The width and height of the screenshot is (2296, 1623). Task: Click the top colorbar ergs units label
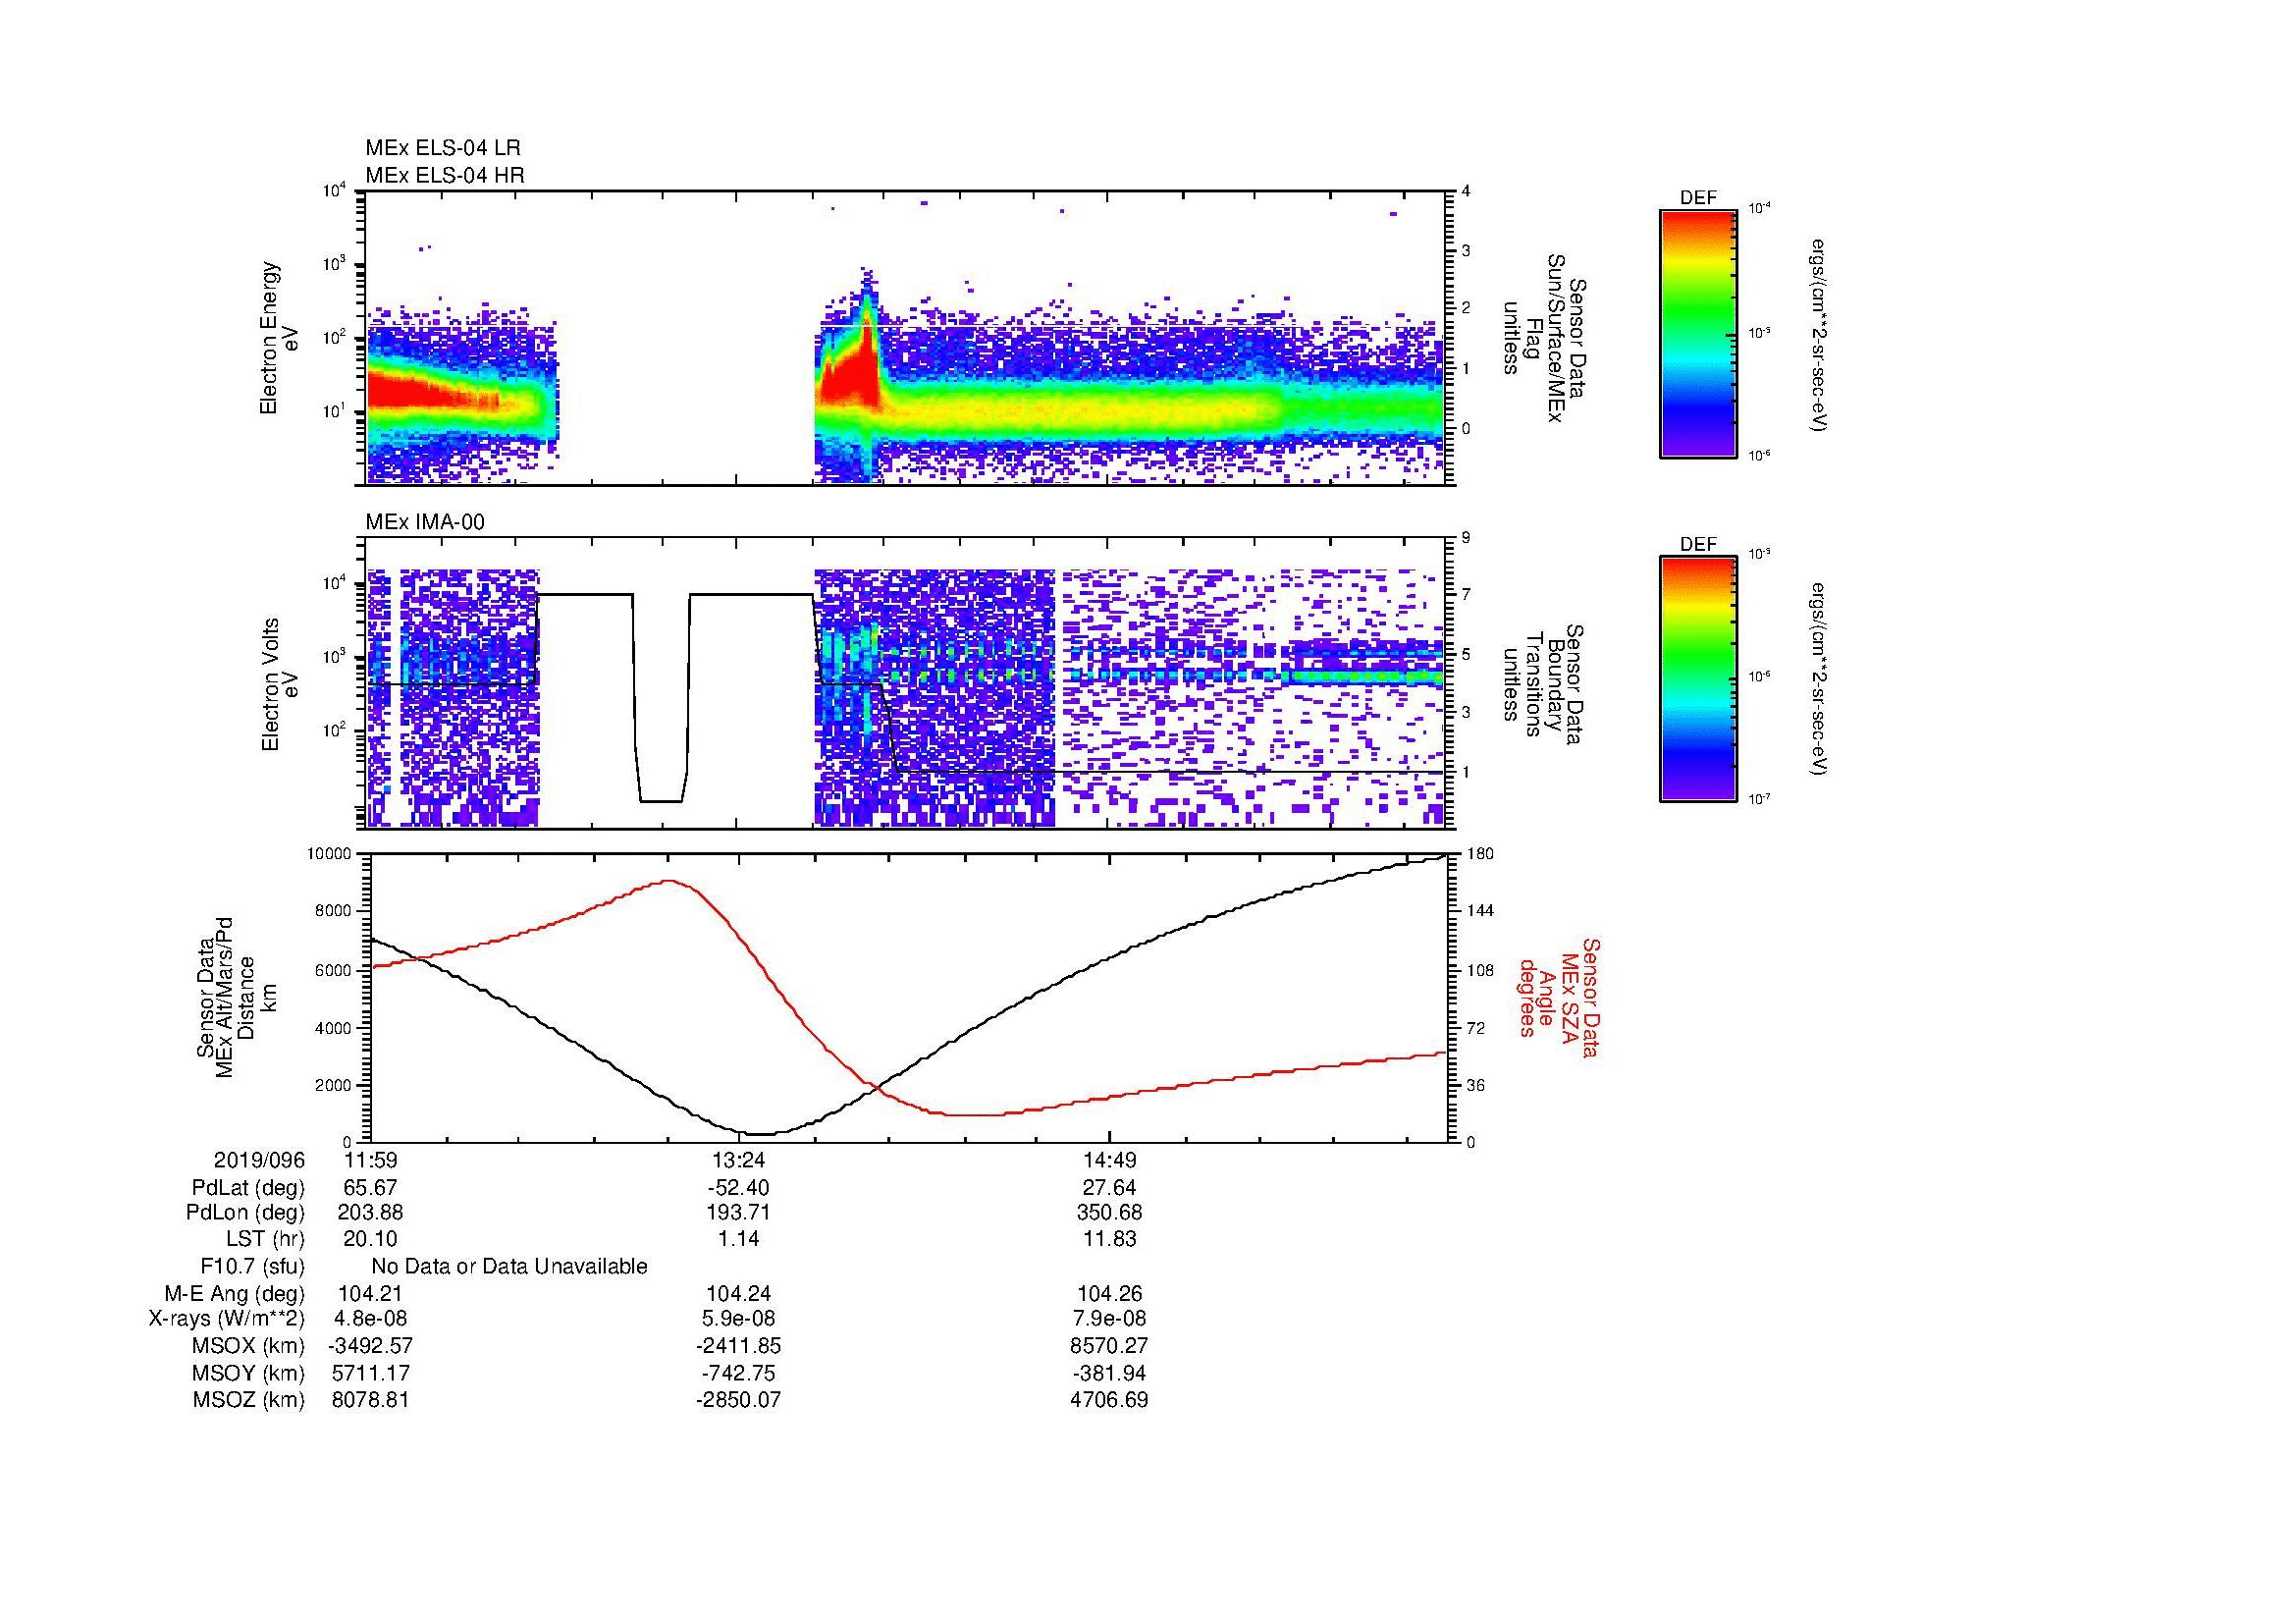tap(1819, 335)
